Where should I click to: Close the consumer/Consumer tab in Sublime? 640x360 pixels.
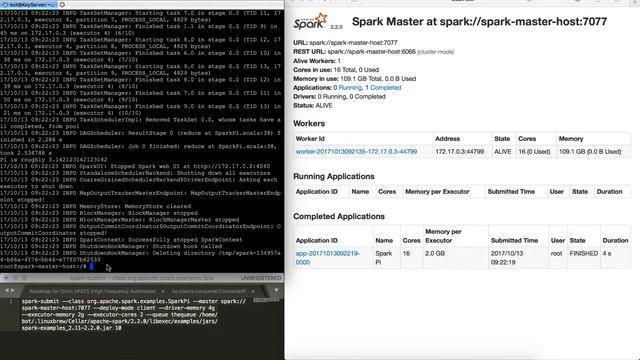pyautogui.click(x=253, y=291)
